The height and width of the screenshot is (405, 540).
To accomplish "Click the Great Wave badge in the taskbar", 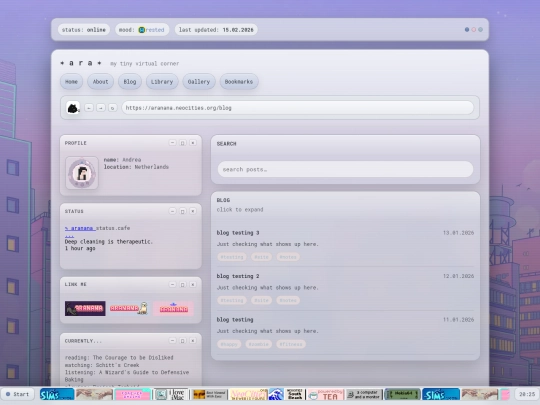I will pos(276,394).
